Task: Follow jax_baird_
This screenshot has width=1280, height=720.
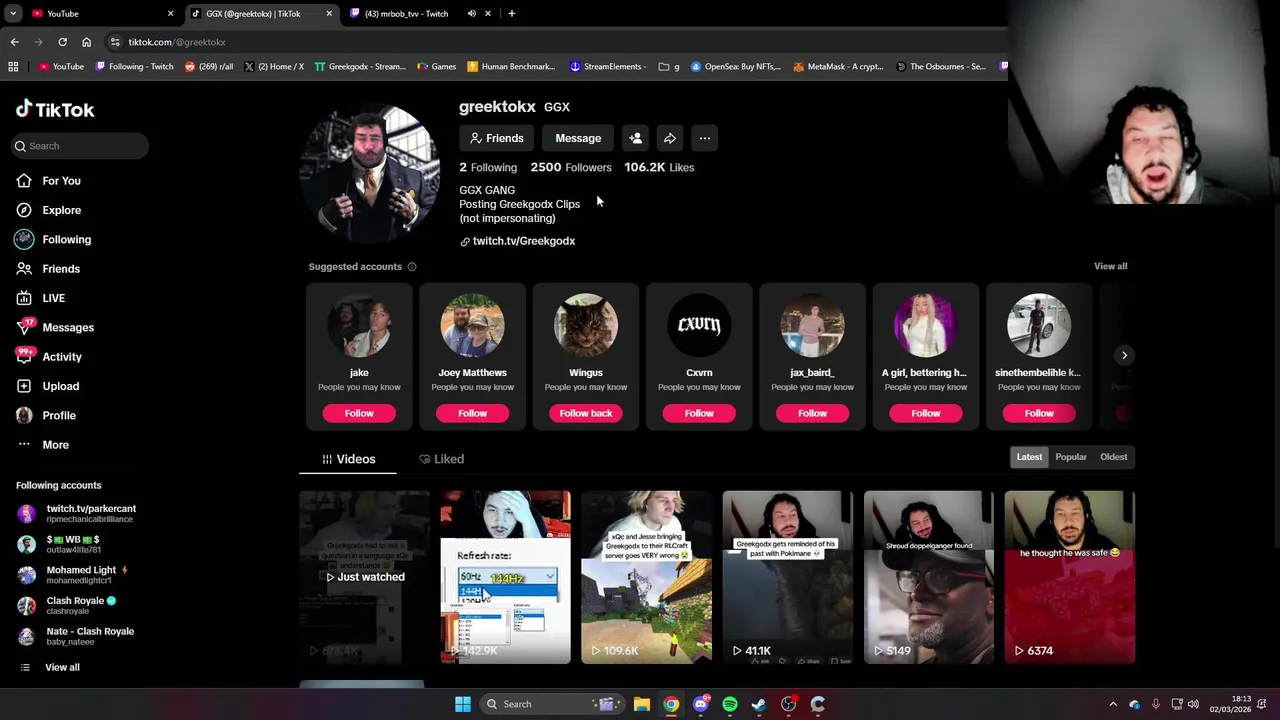Action: [x=812, y=413]
